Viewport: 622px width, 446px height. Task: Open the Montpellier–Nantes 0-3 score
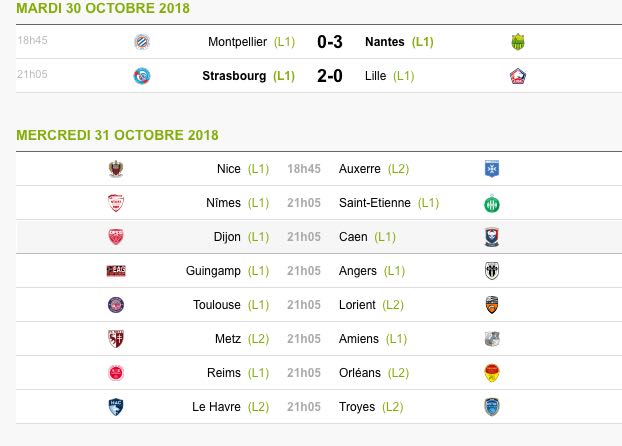pos(330,42)
